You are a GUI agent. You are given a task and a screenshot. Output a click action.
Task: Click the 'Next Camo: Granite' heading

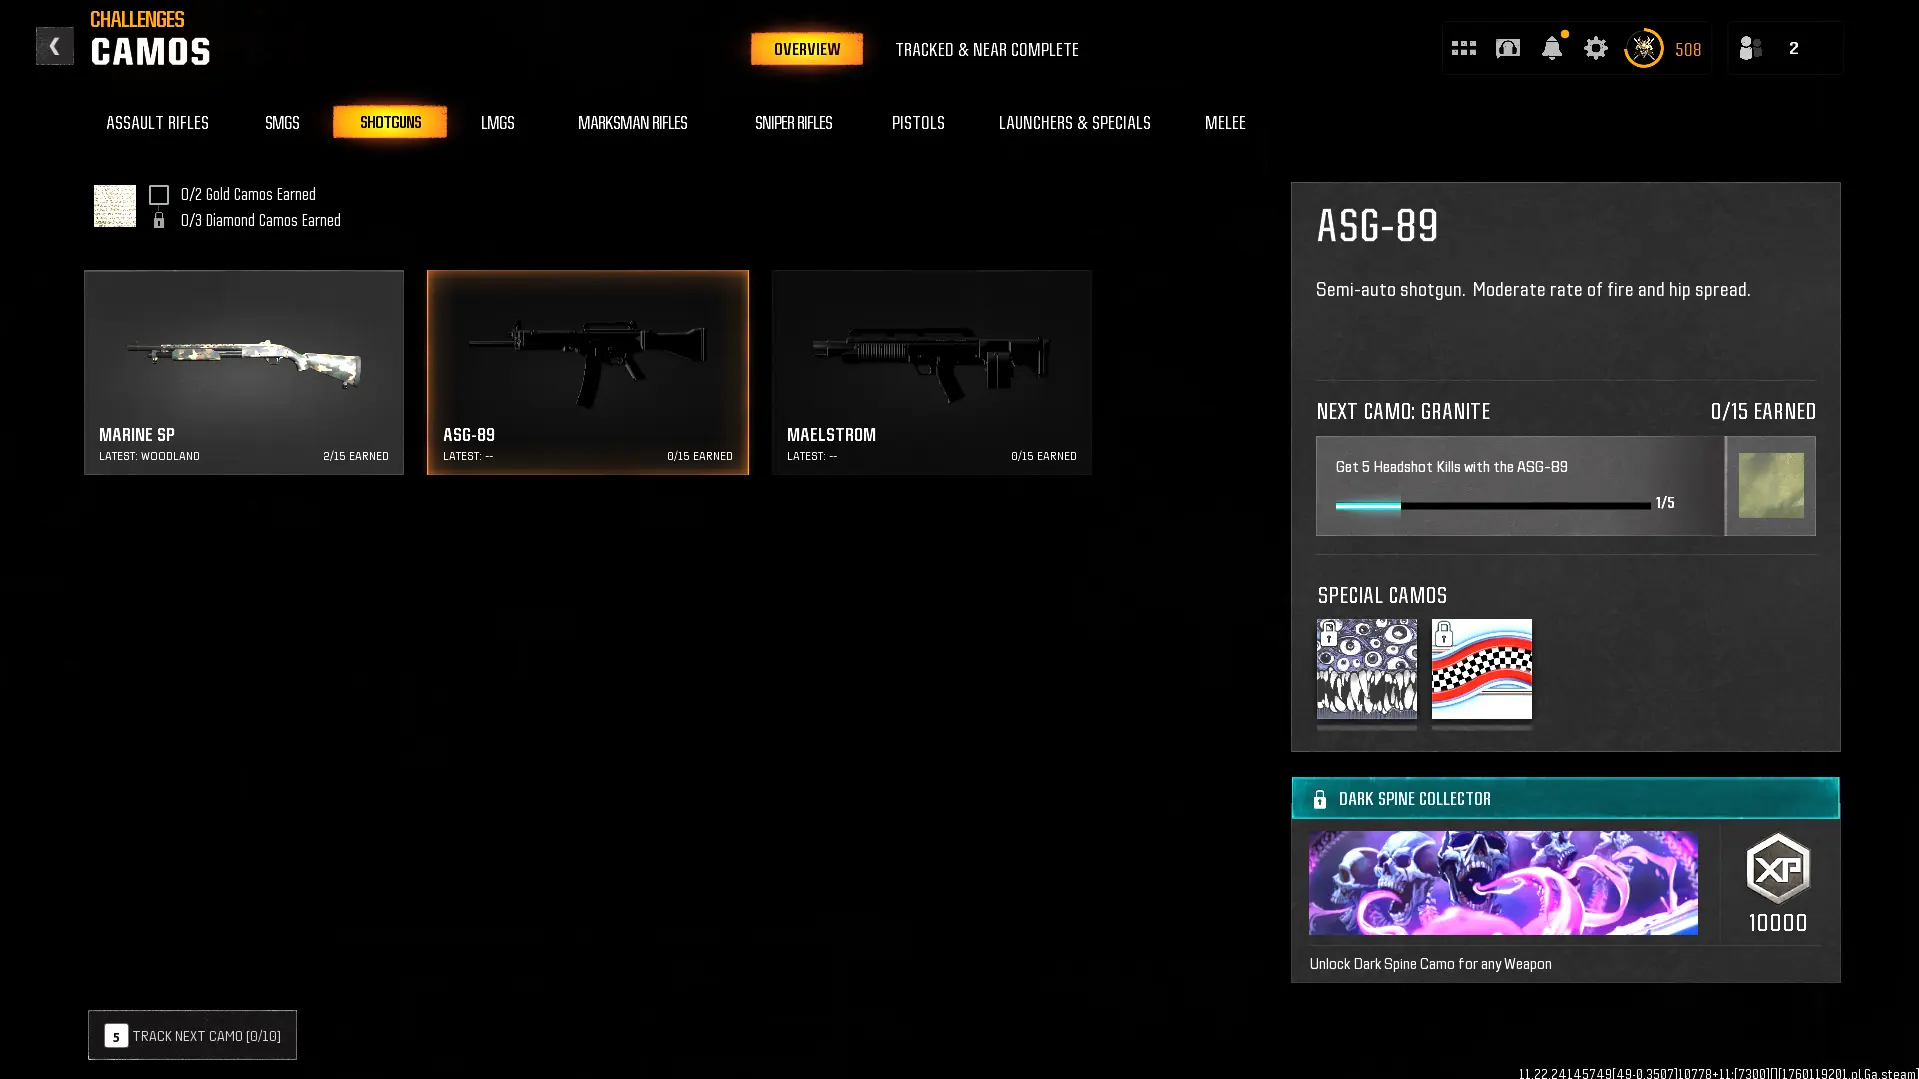pyautogui.click(x=1403, y=412)
